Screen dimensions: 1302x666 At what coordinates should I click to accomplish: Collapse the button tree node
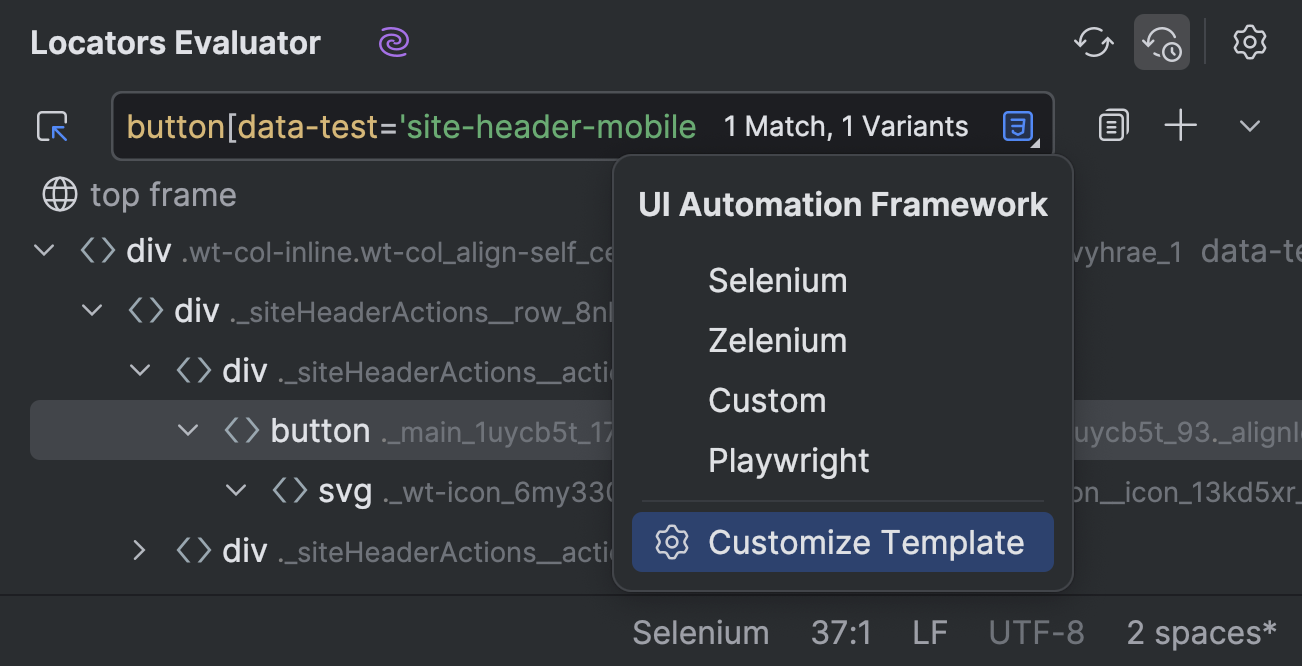[x=188, y=430]
